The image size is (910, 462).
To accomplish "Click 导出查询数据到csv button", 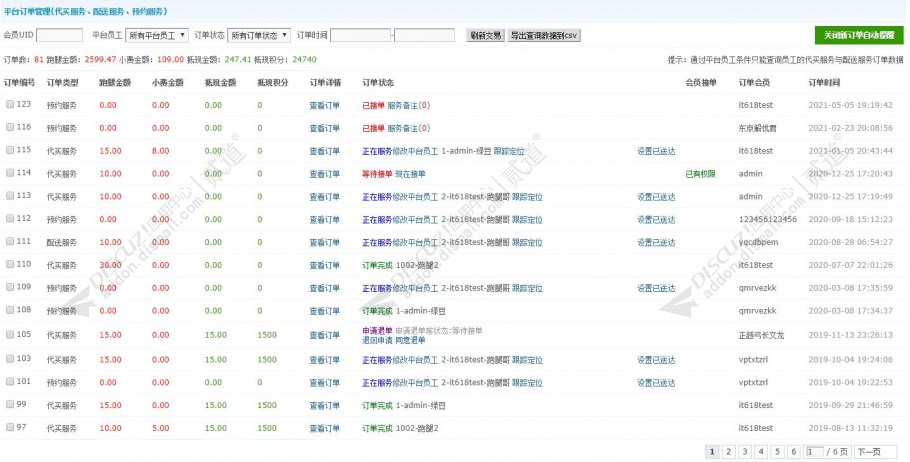I will coord(544,35).
